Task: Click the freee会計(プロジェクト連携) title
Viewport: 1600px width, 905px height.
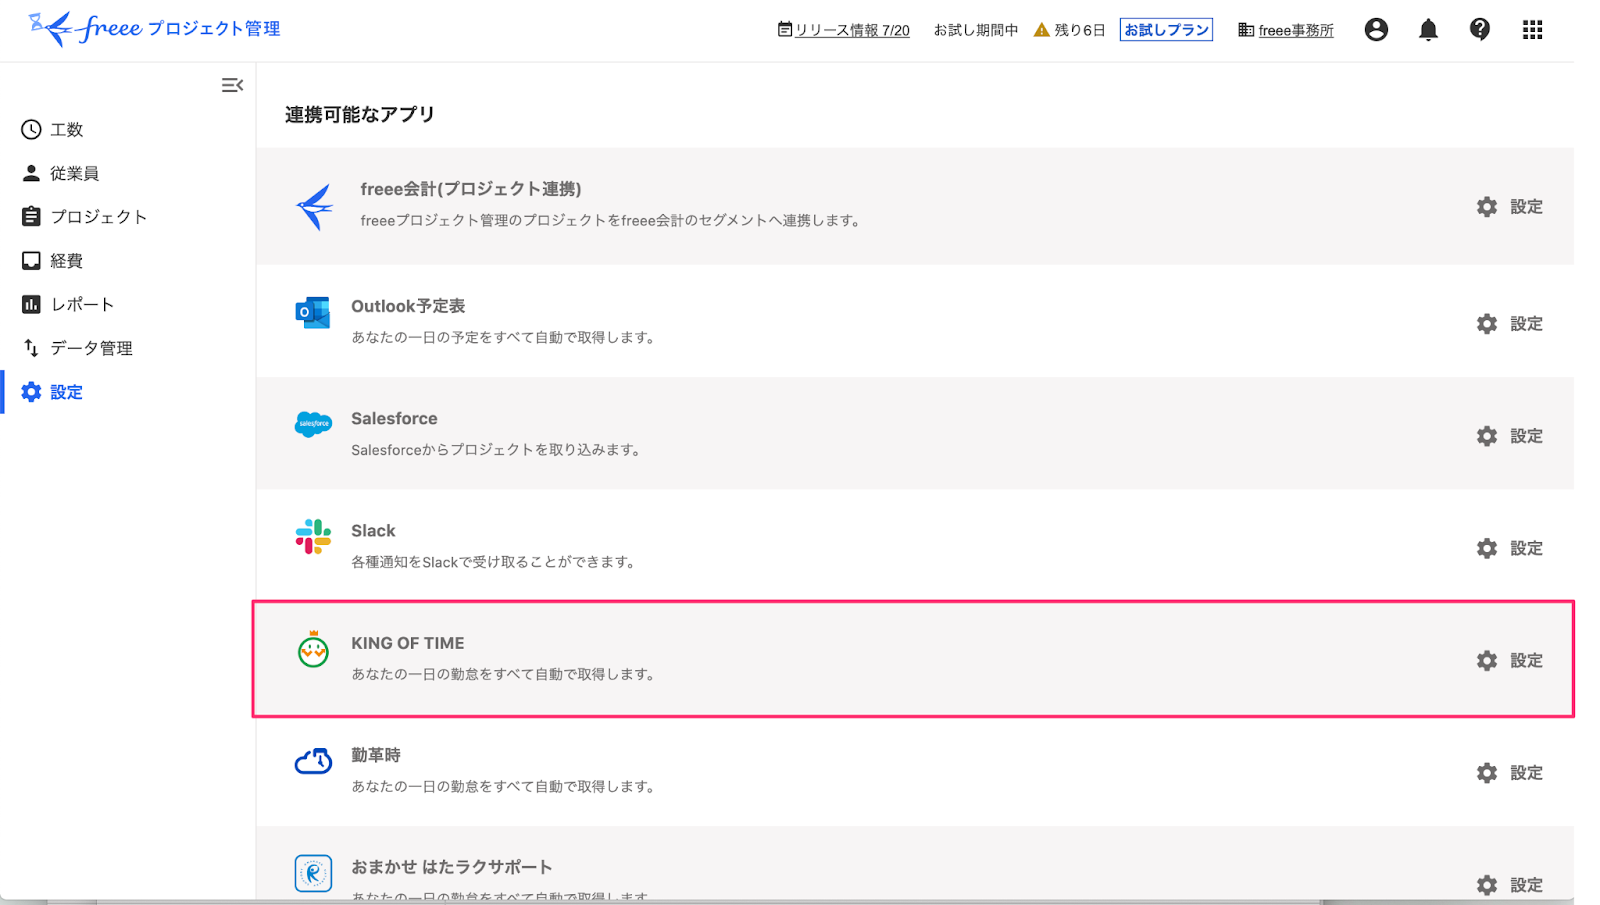Action: click(x=471, y=189)
